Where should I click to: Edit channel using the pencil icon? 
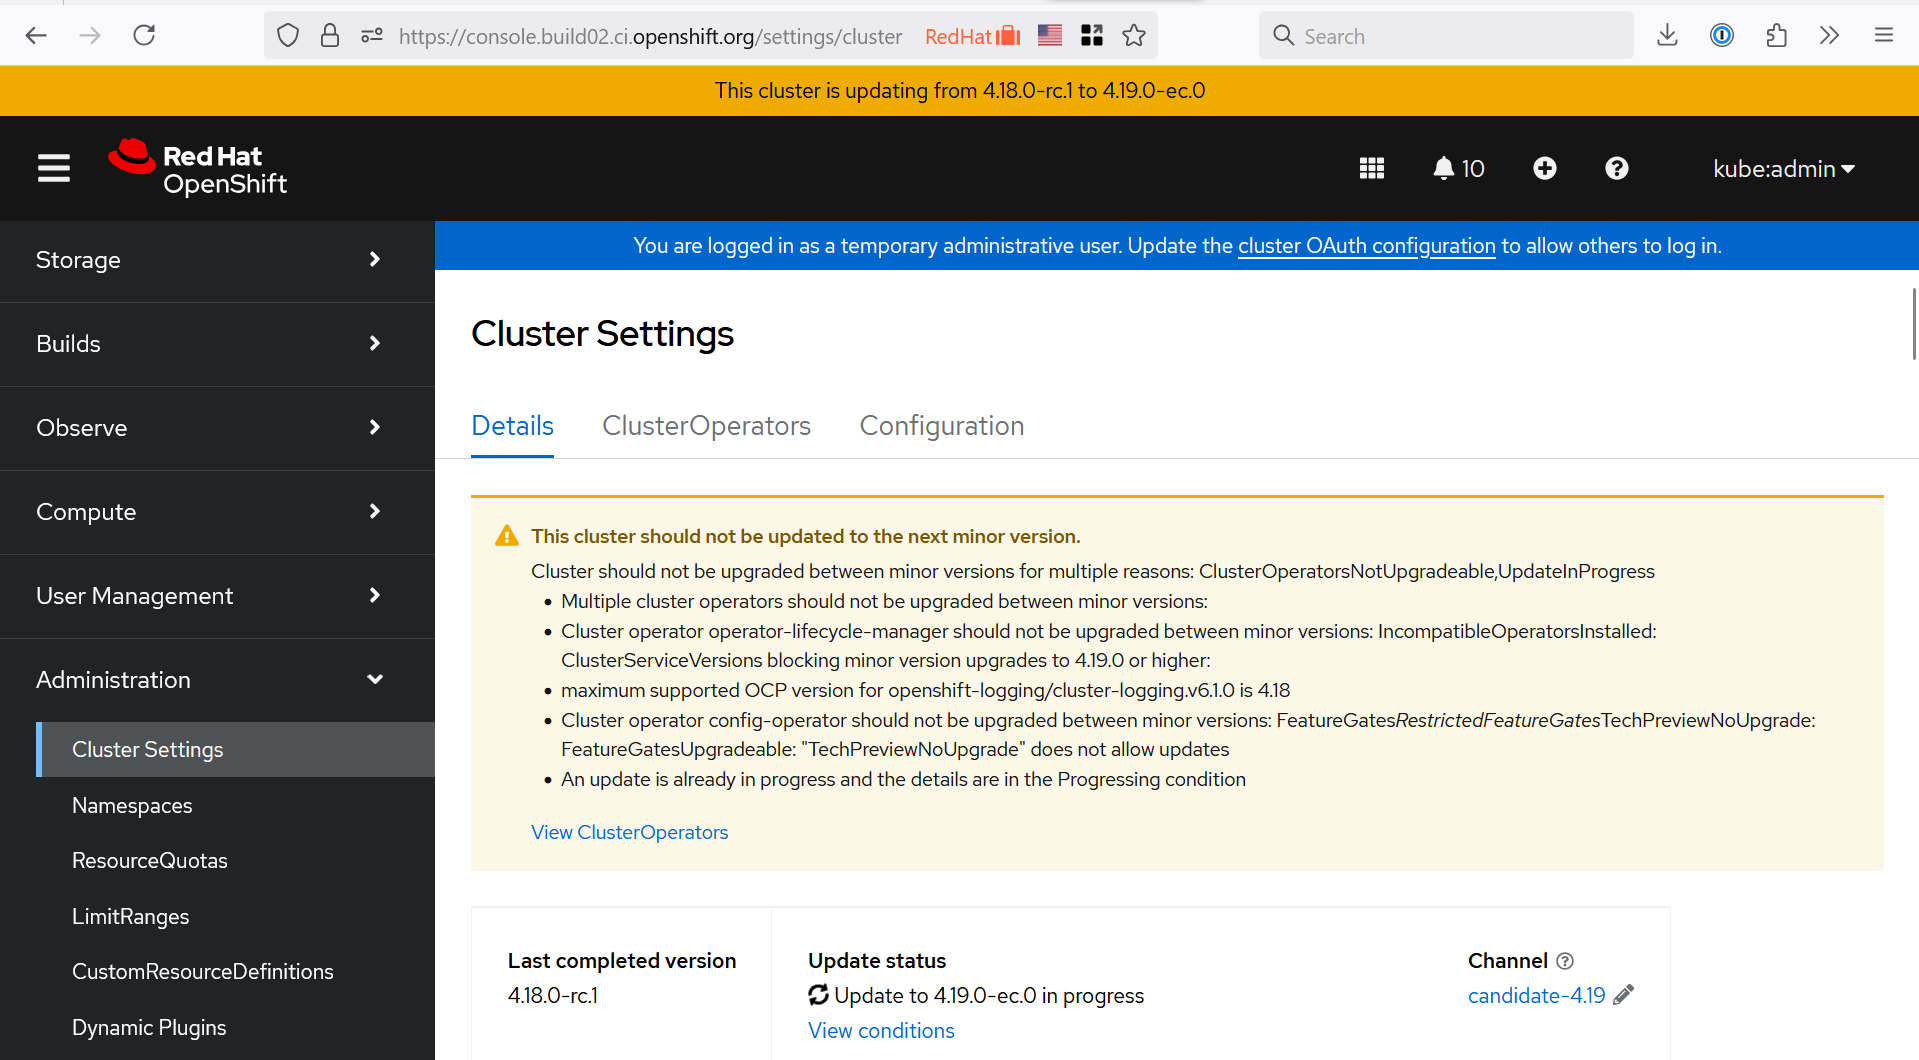coord(1624,995)
